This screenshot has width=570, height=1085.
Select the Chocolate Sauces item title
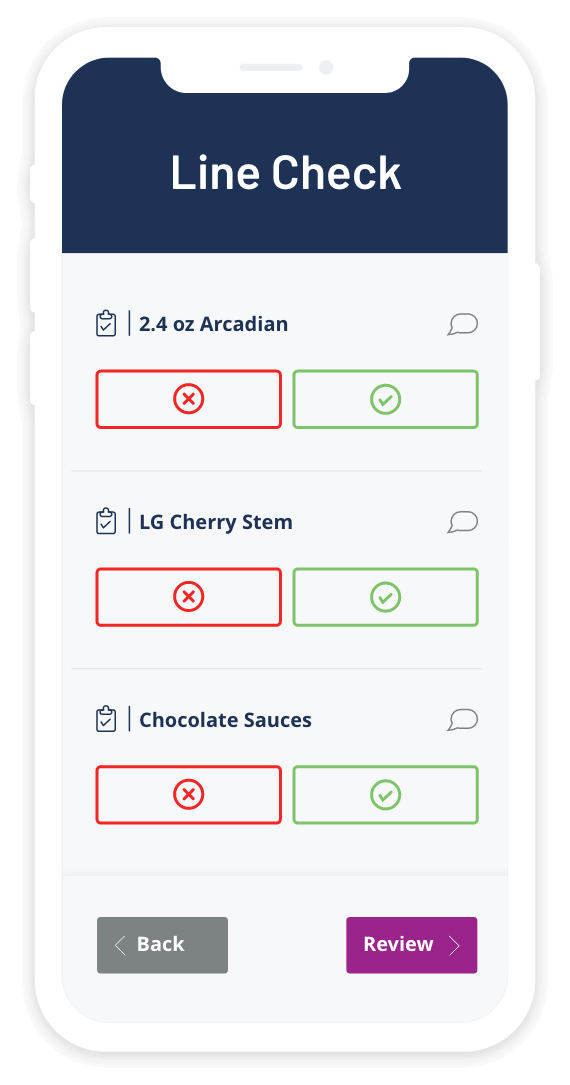click(x=226, y=720)
